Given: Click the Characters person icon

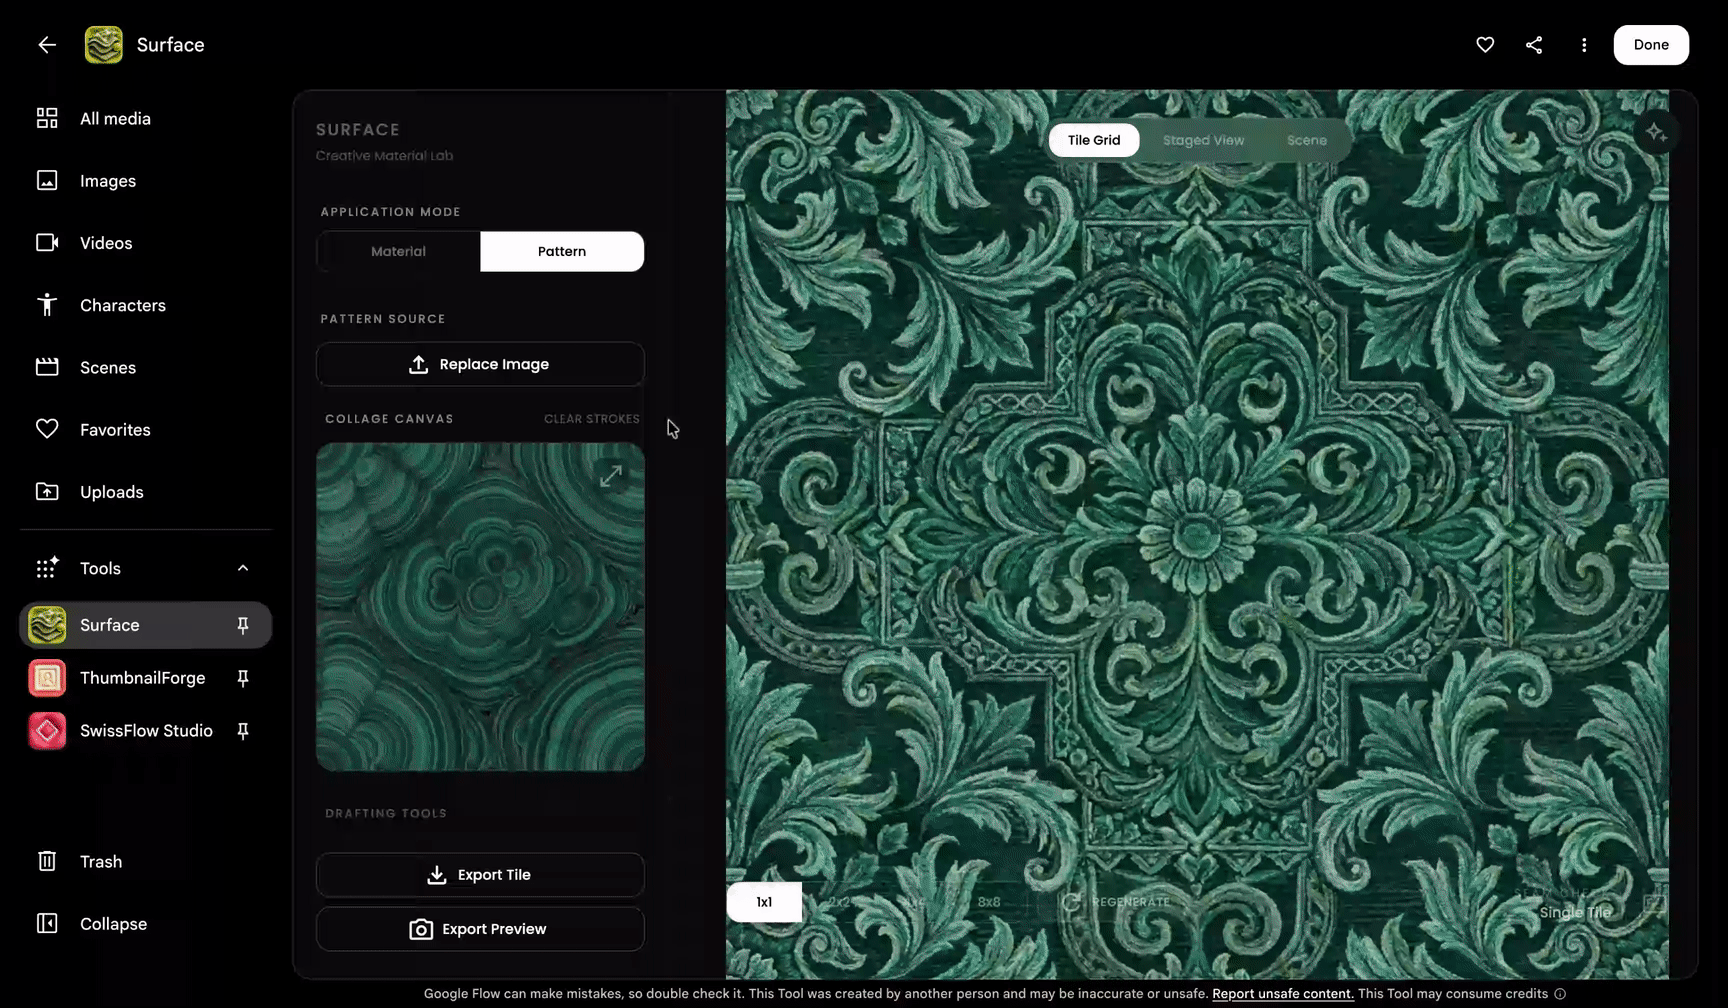Looking at the screenshot, I should [x=47, y=305].
